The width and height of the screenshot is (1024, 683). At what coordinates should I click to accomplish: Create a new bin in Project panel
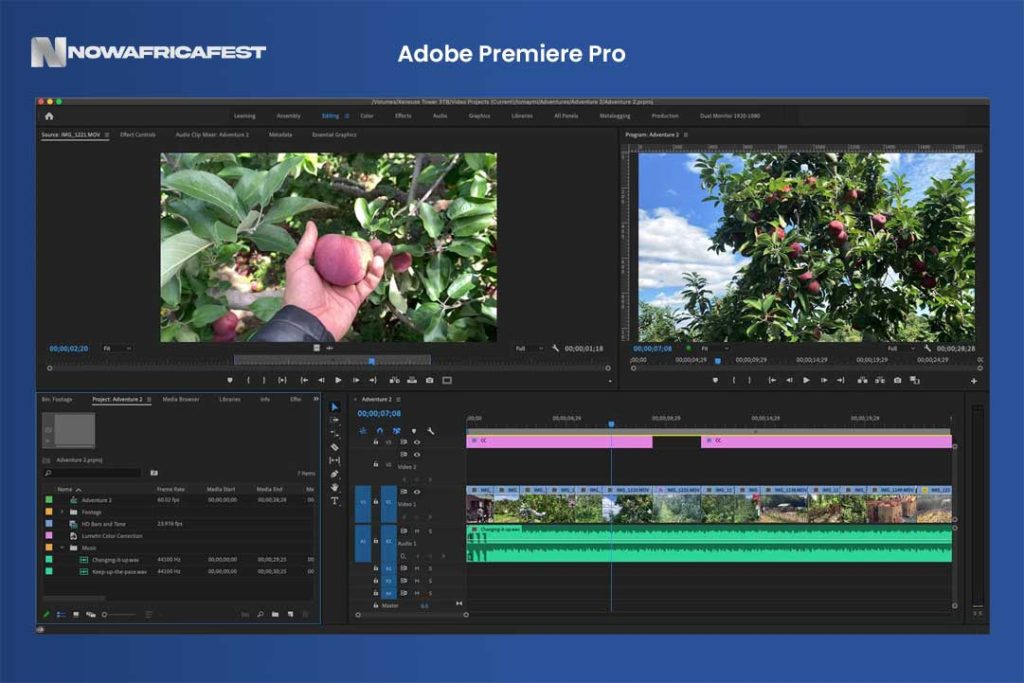(275, 614)
